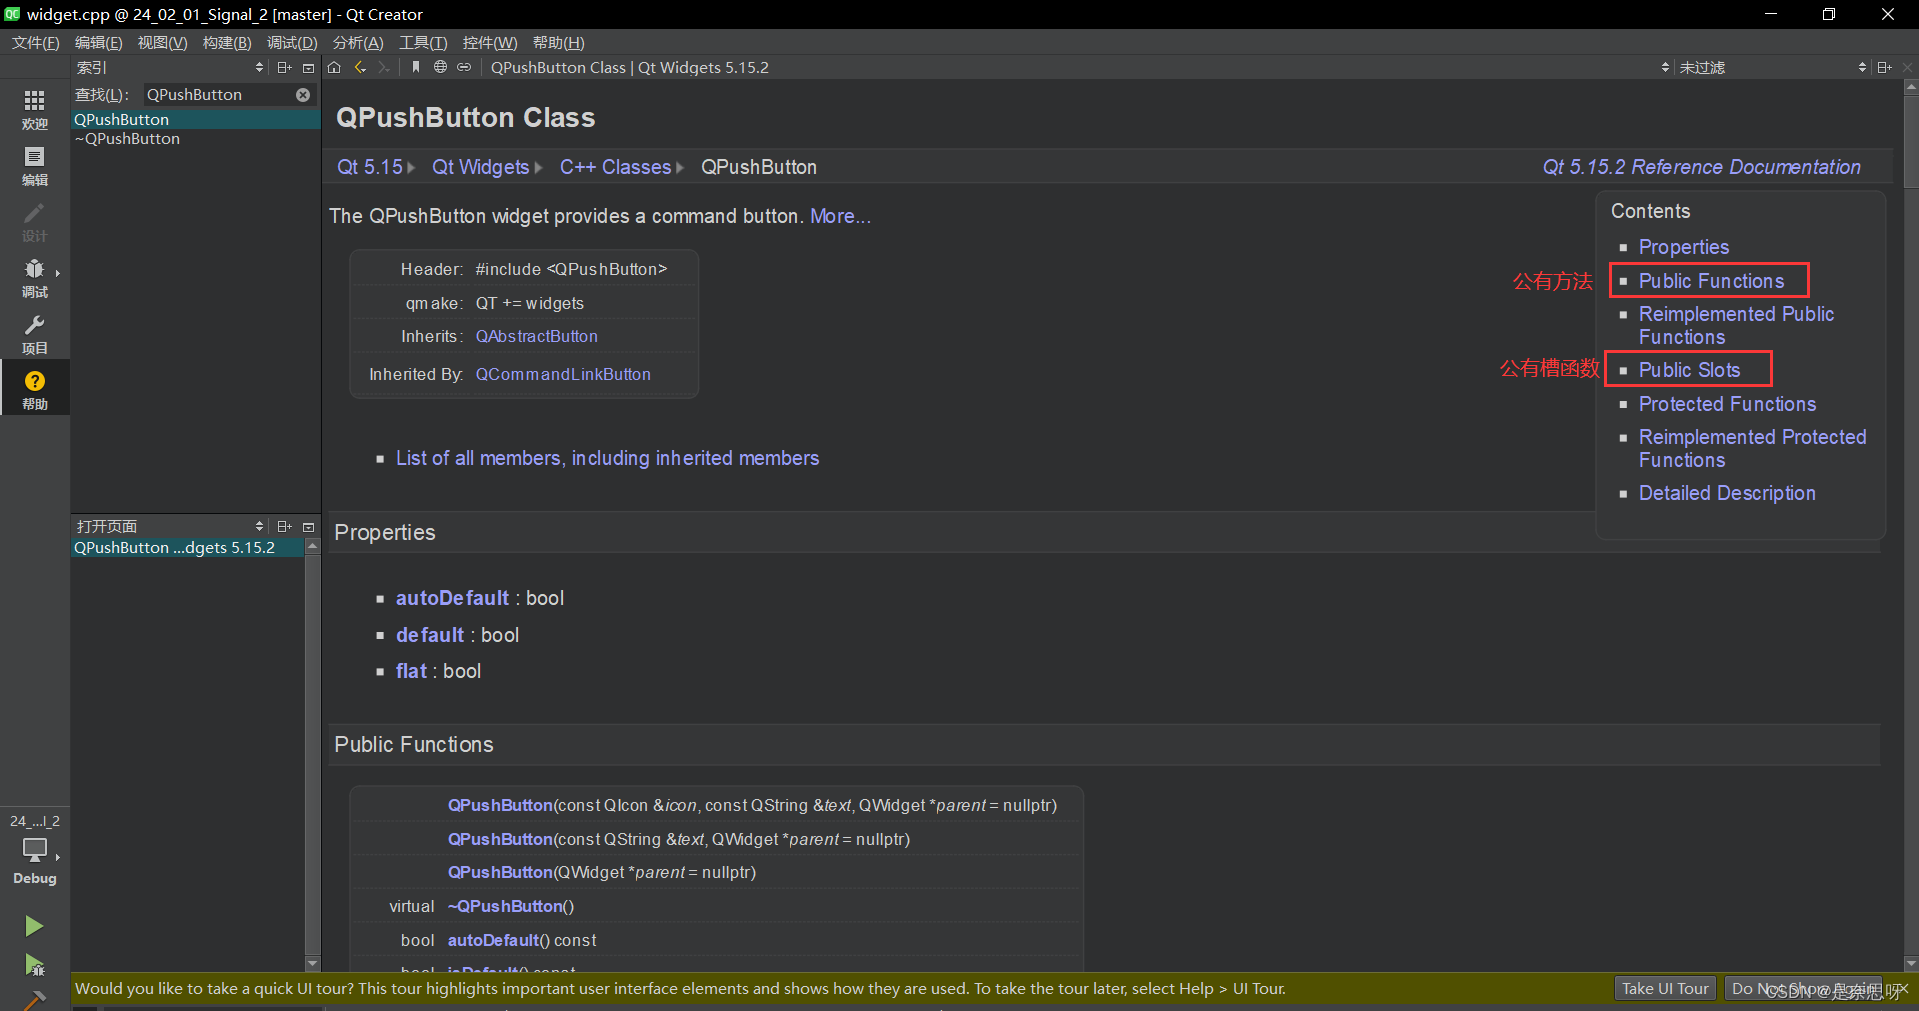The width and height of the screenshot is (1919, 1011).
Task: Jump to Public Functions in Contents
Action: pos(1711,281)
